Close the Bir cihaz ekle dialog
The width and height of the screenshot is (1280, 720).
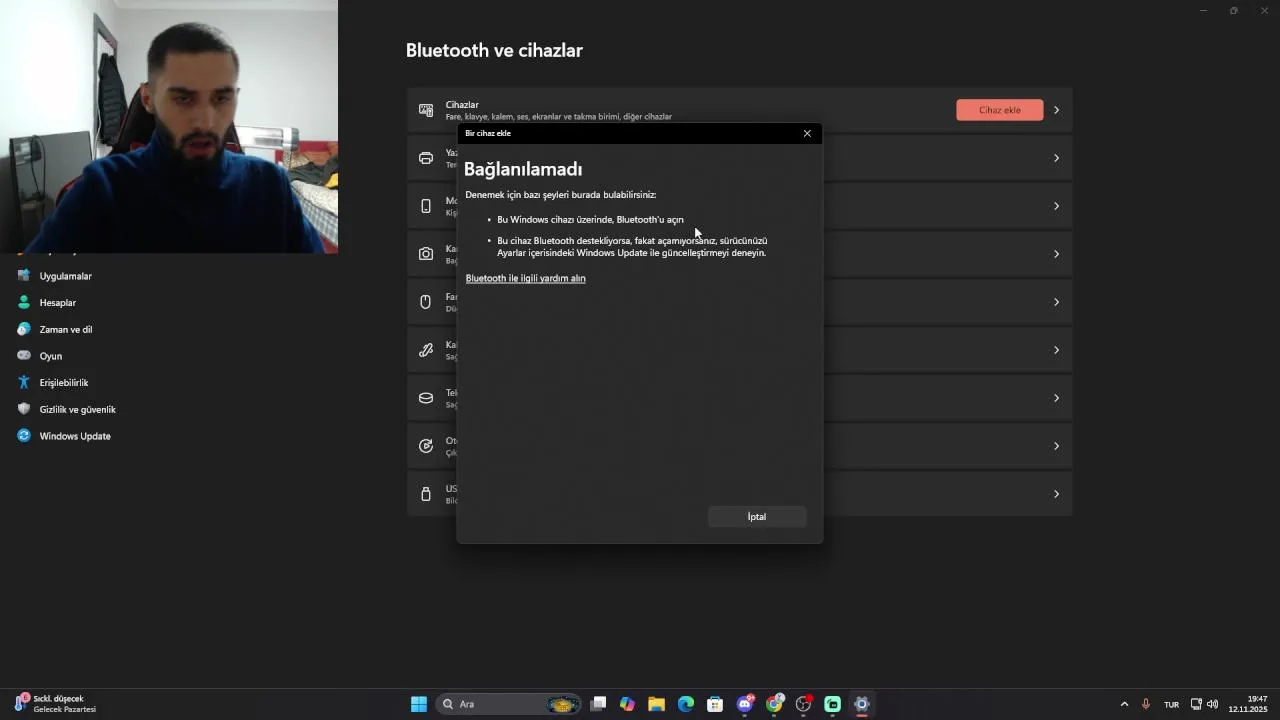point(807,133)
